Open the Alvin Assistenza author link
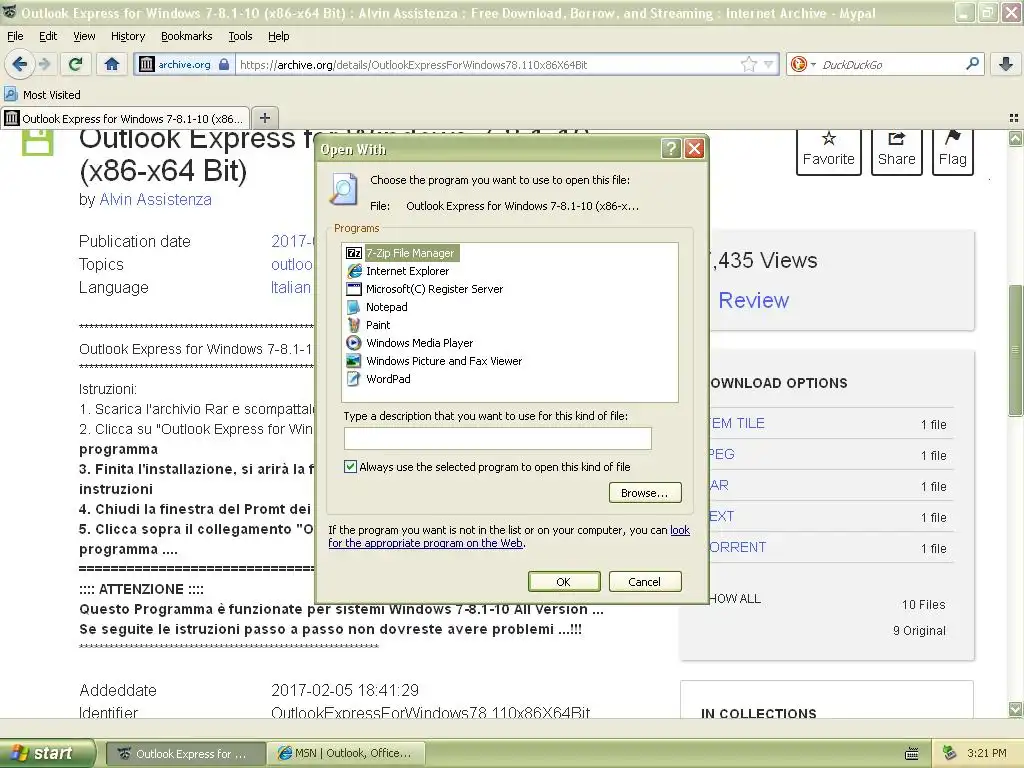Screen dimensions: 1024x768 155,199
